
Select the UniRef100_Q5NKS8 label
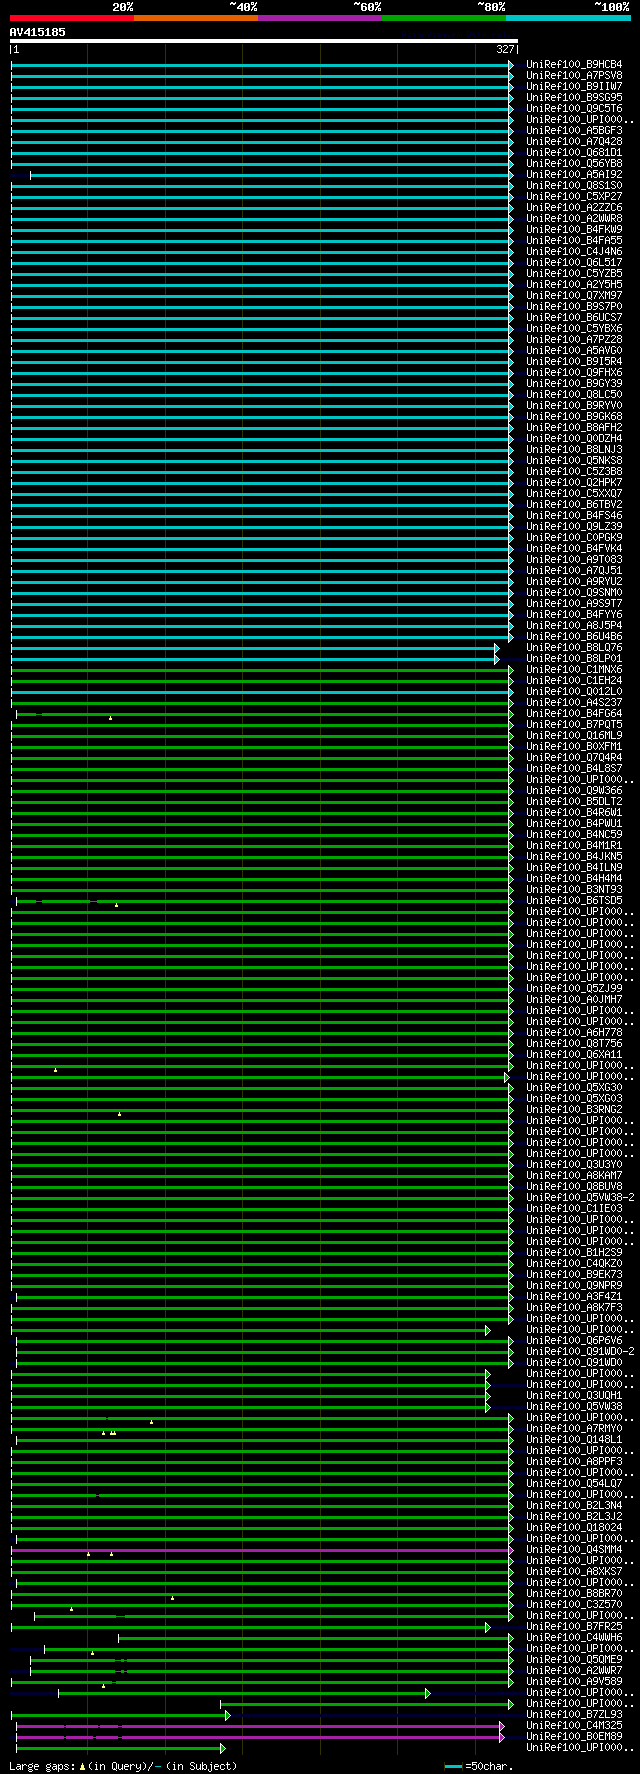tap(574, 461)
